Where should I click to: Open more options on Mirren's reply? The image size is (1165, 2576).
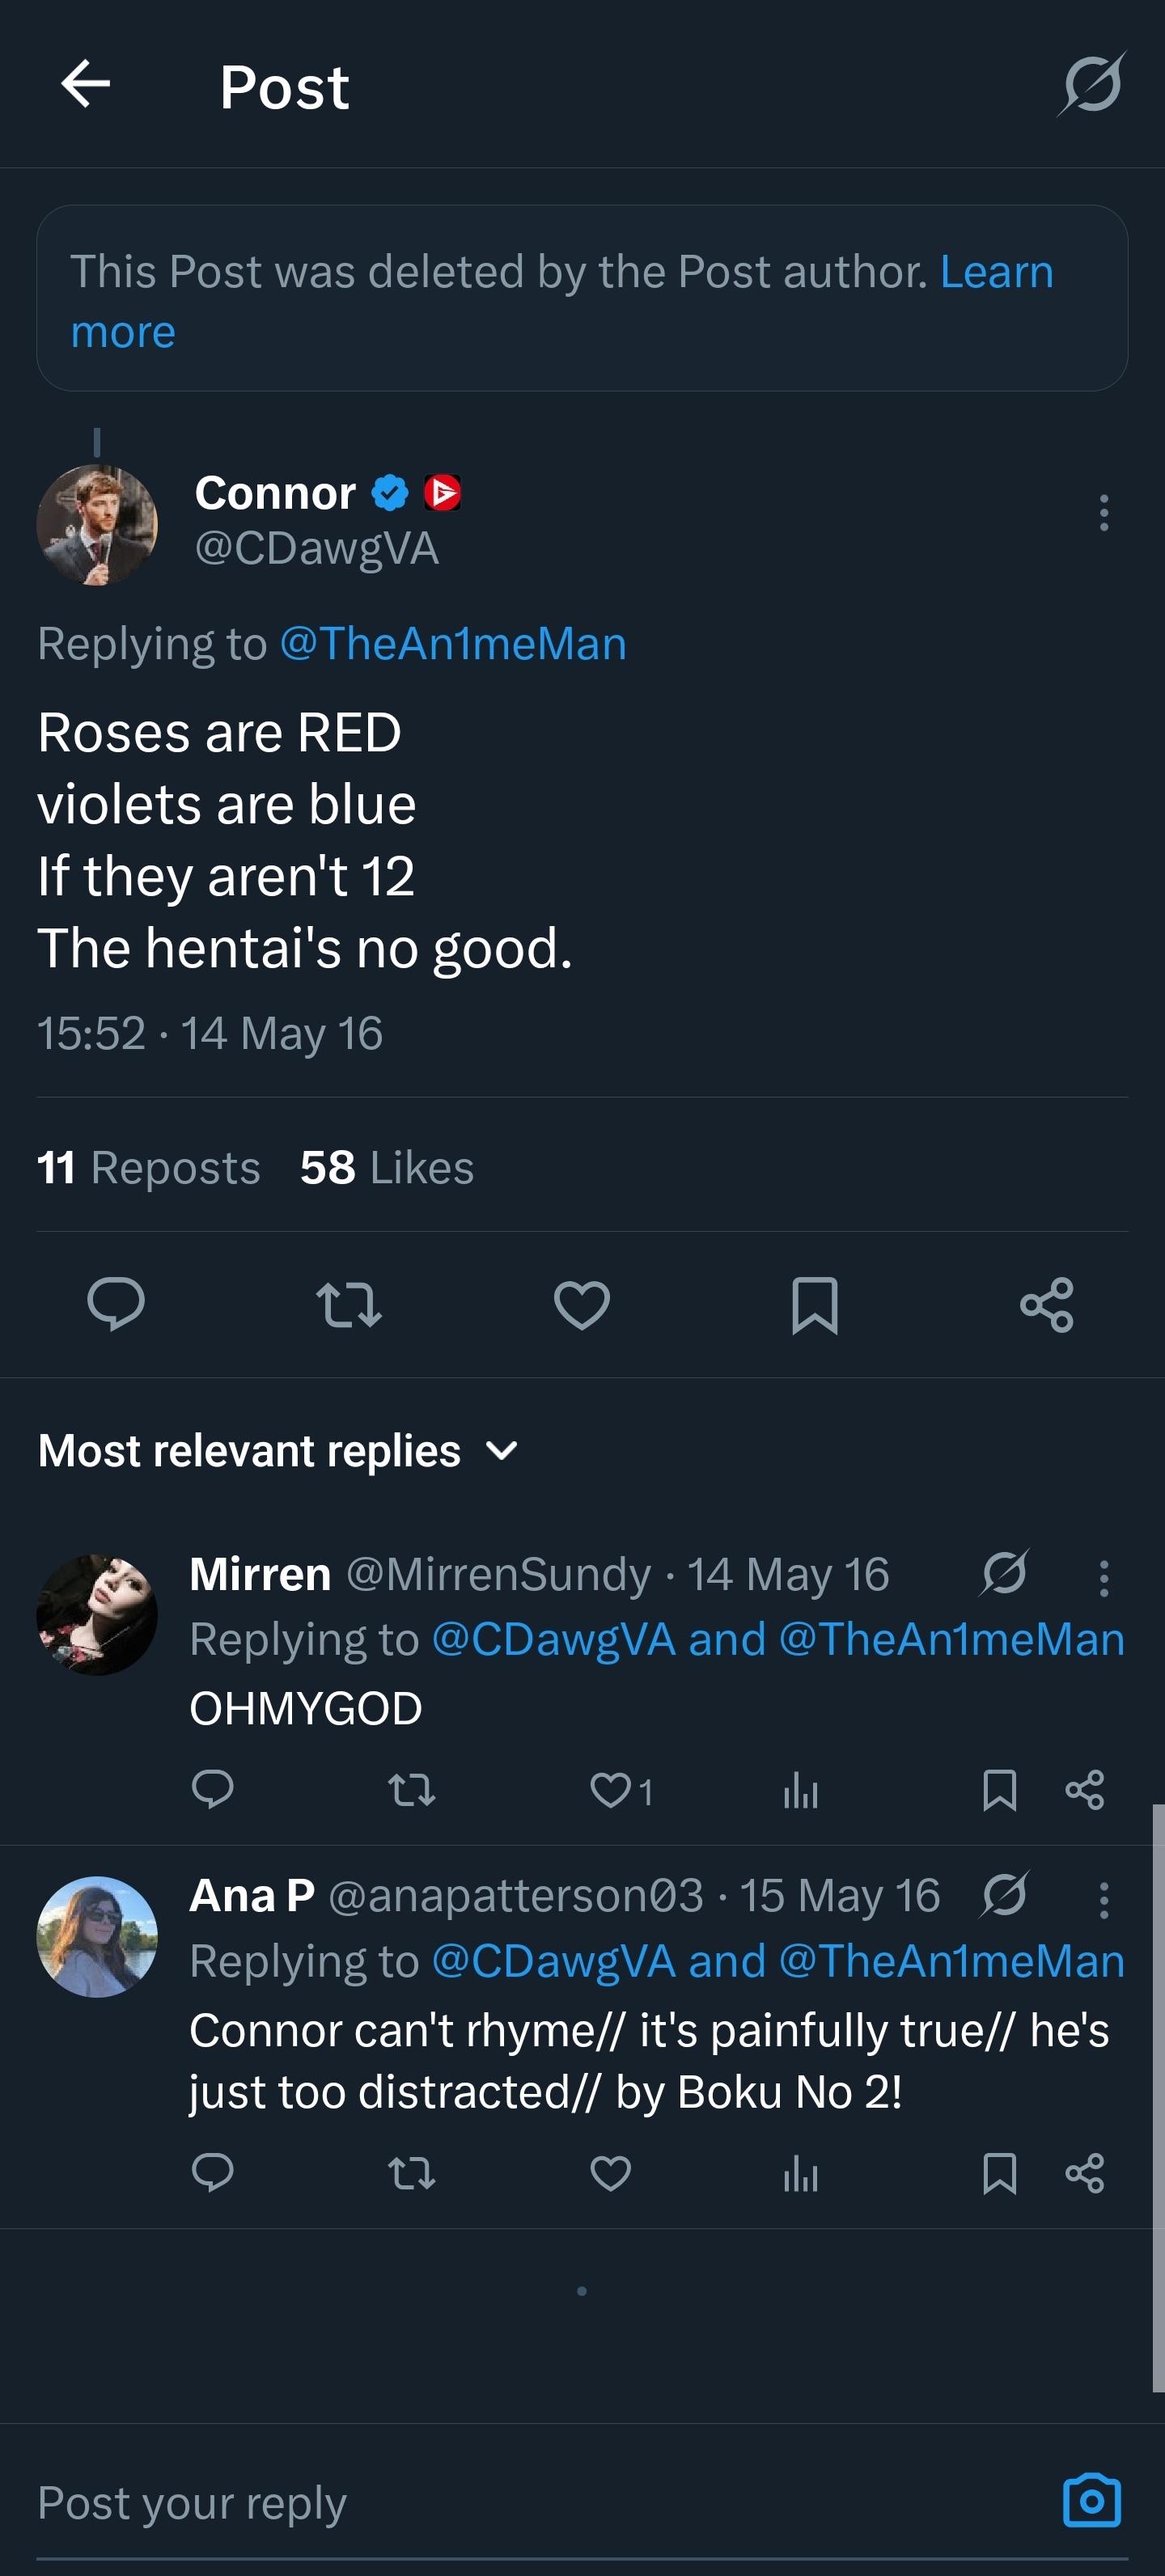coord(1103,1578)
